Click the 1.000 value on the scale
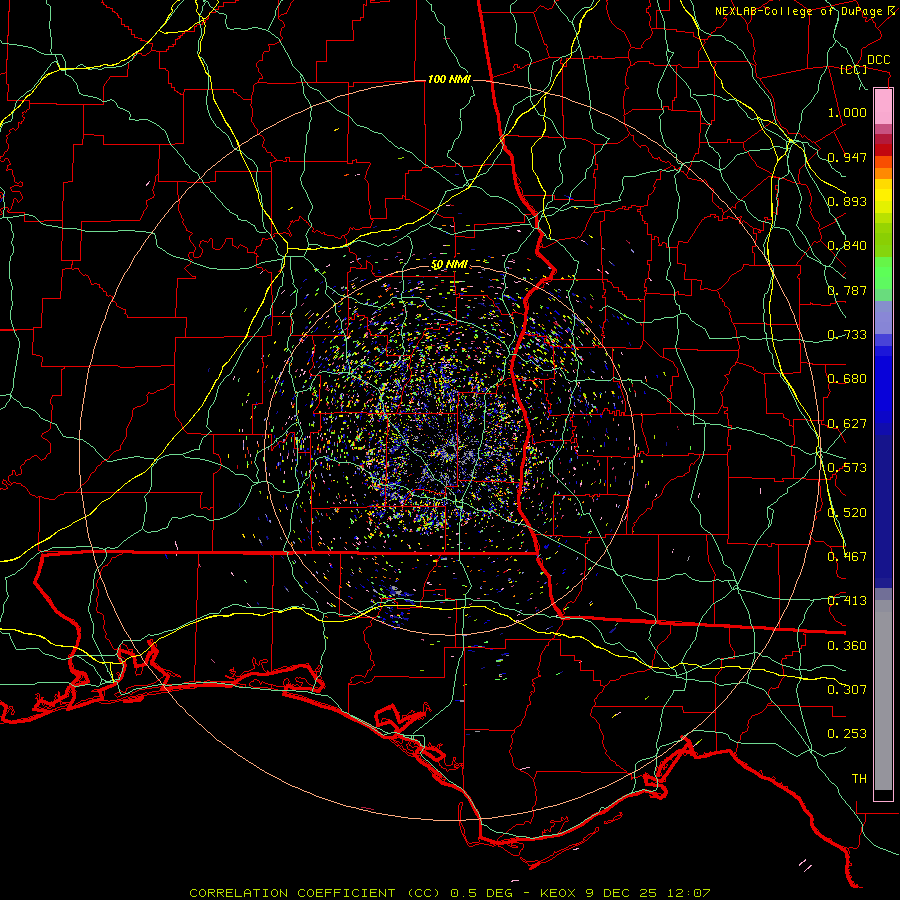 (x=847, y=112)
